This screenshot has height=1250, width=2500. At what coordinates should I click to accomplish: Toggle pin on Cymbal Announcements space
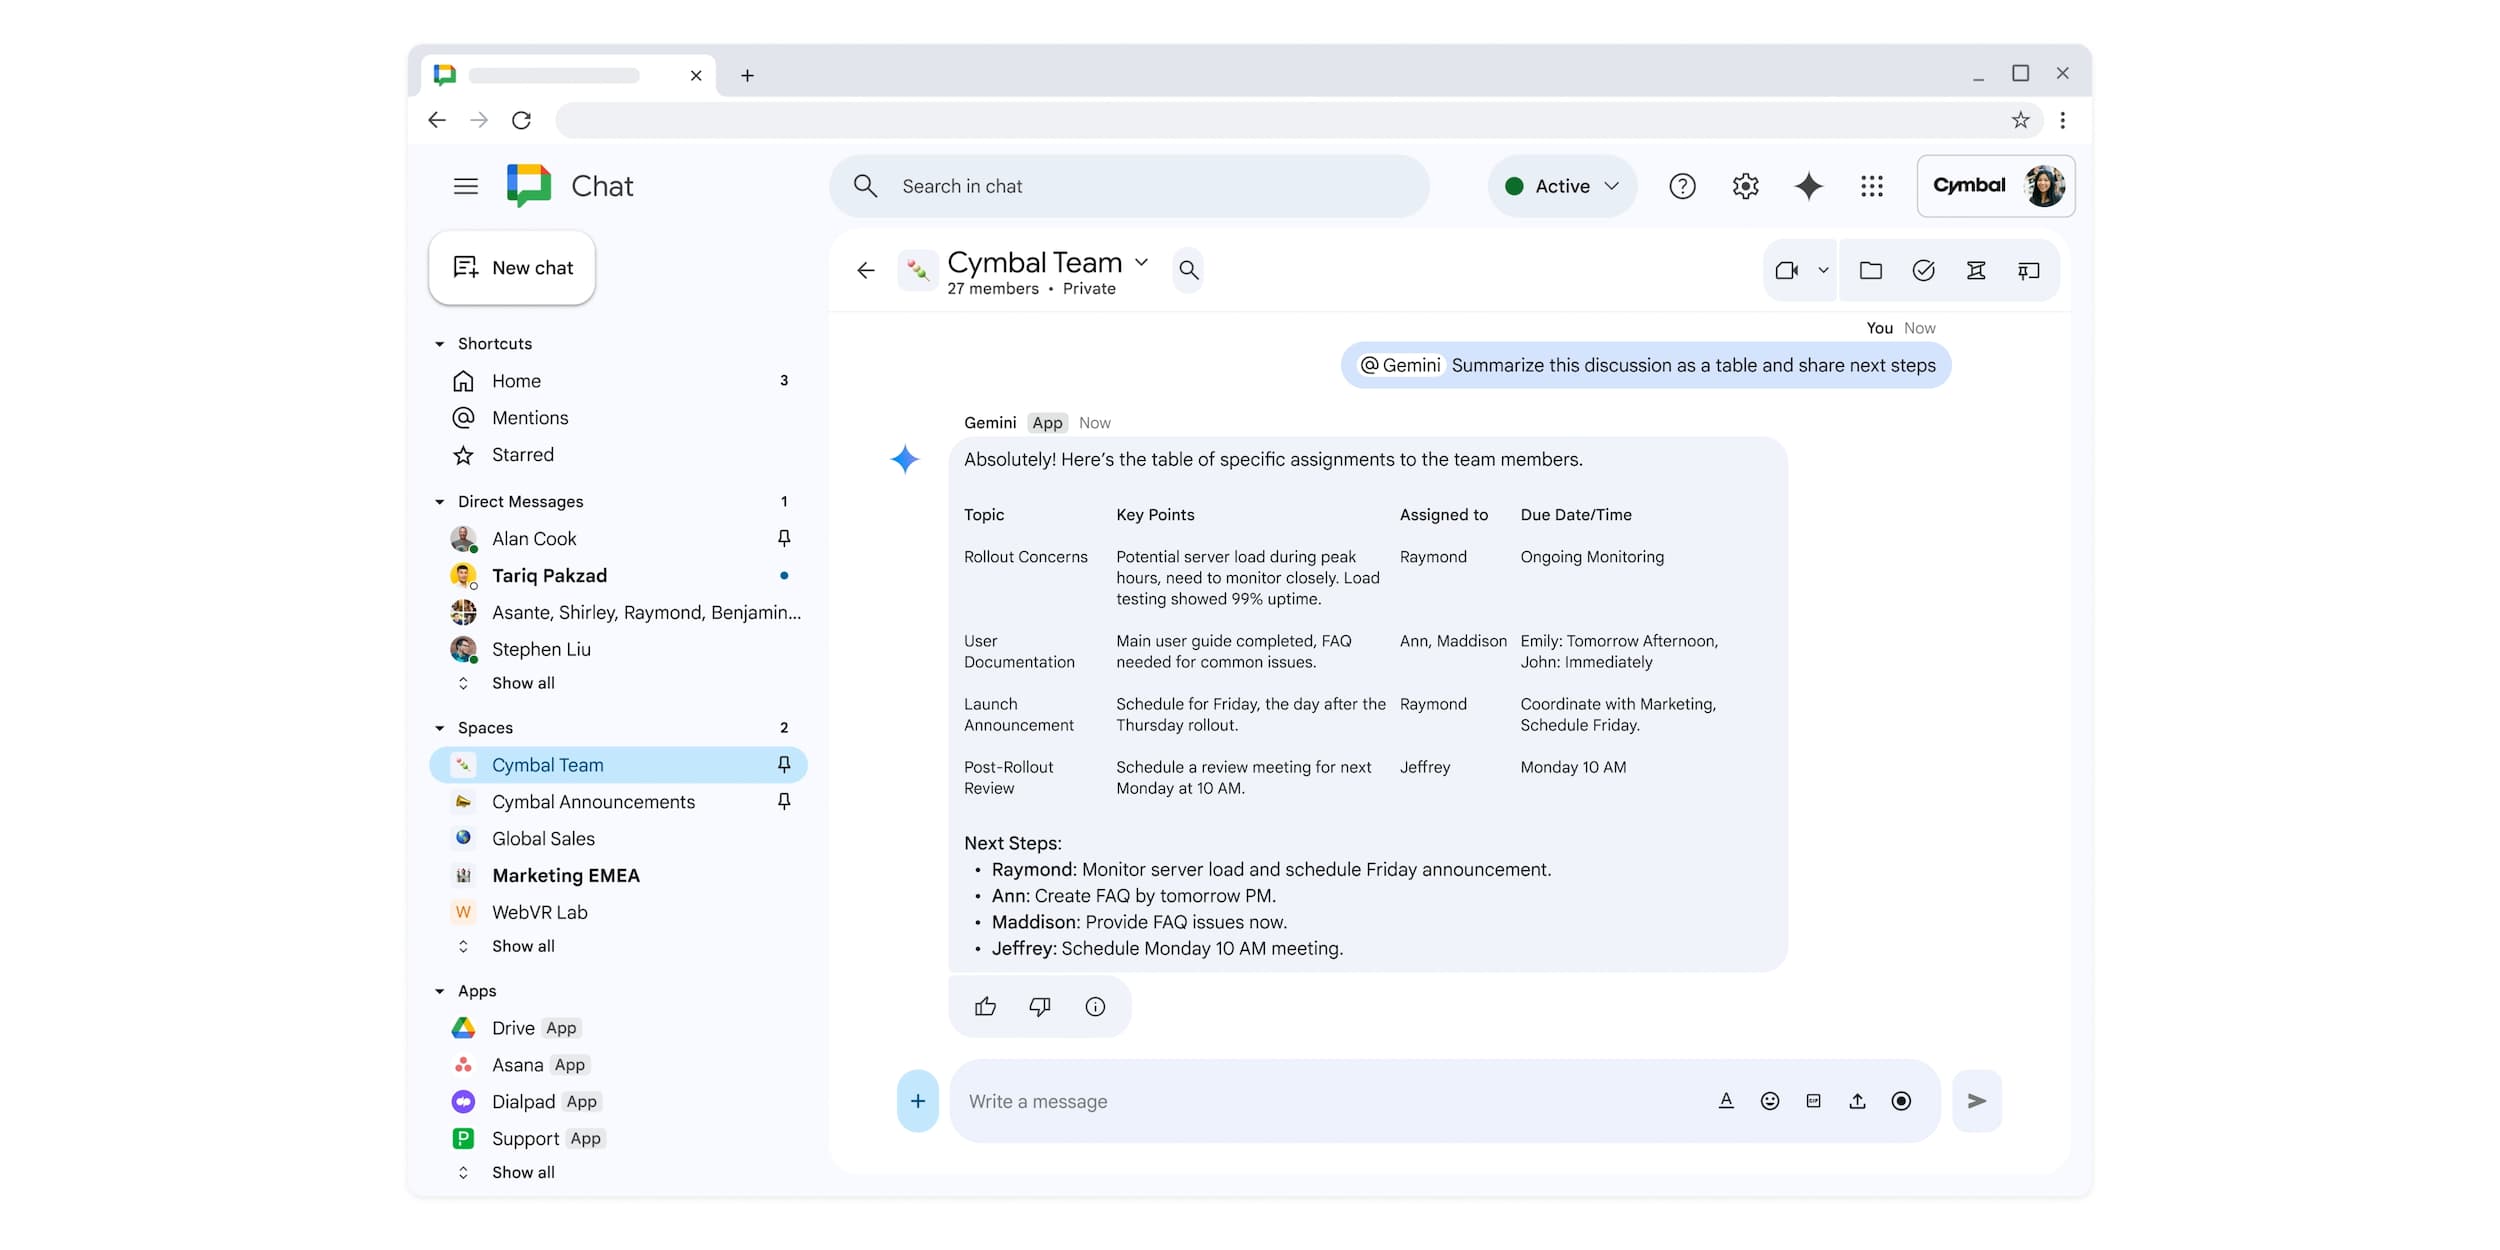click(x=784, y=802)
